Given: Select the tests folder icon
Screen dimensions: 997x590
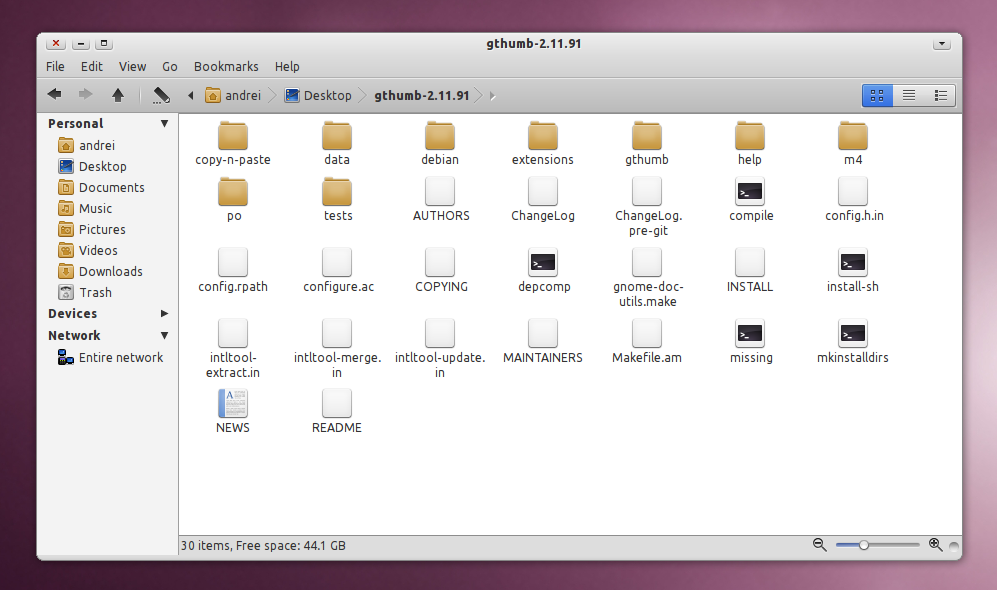Looking at the screenshot, I should 337,191.
